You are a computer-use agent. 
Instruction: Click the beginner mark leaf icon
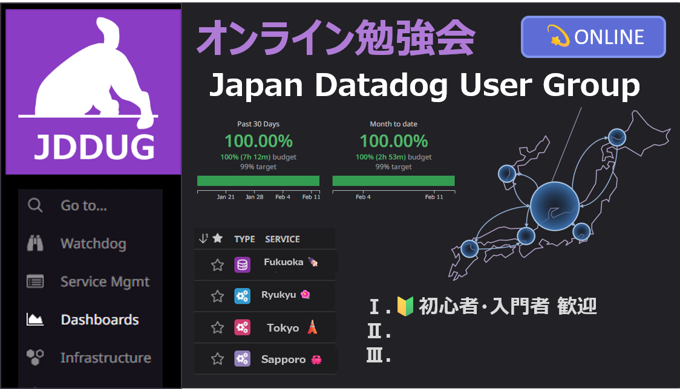click(x=405, y=306)
